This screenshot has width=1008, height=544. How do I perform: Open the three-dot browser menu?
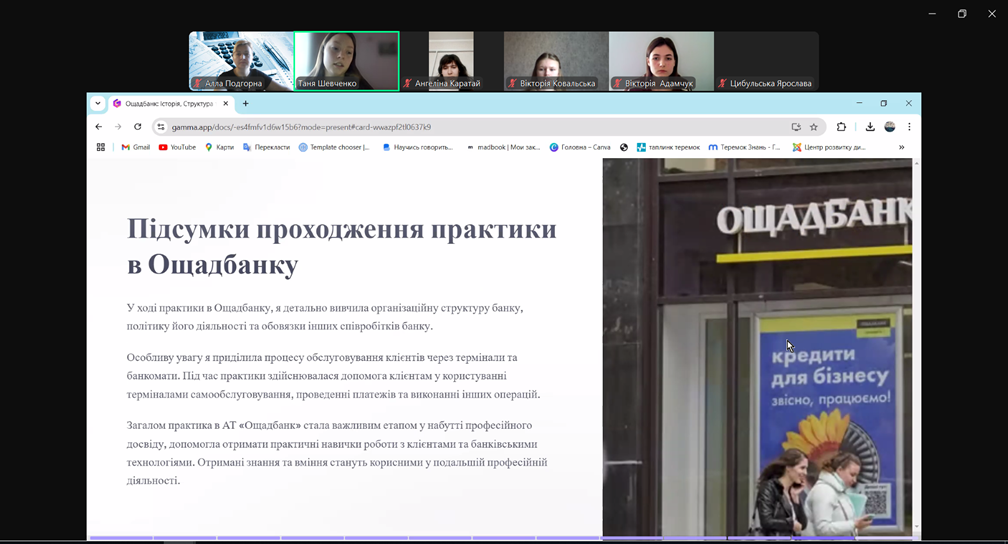click(x=909, y=127)
